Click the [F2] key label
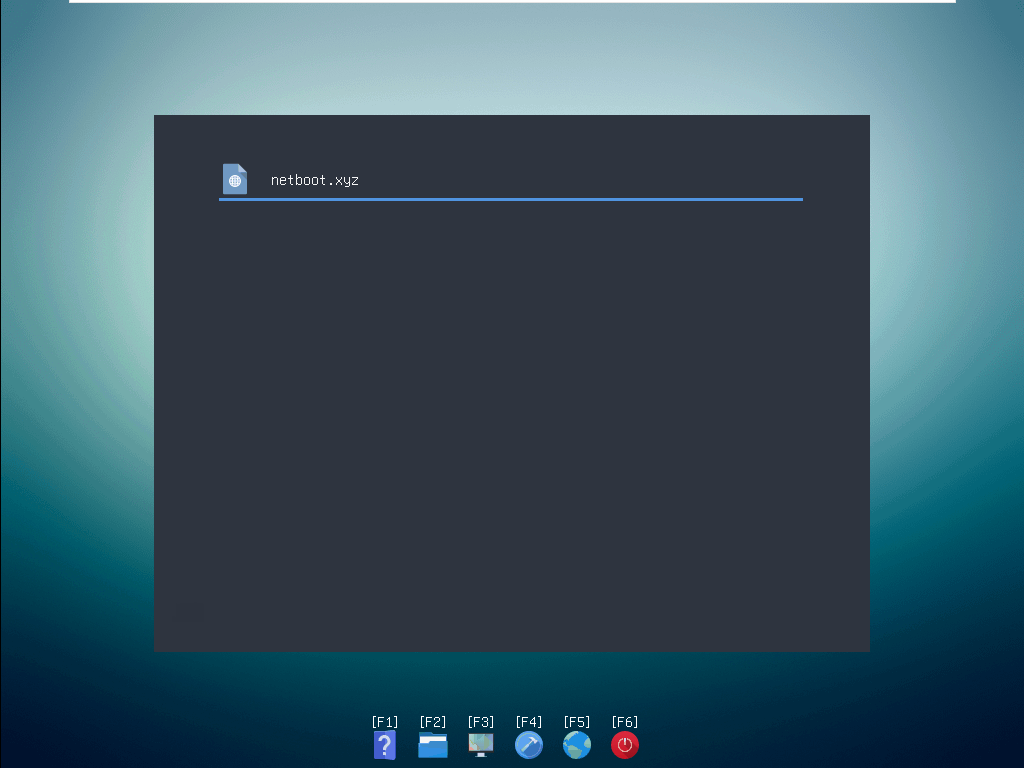 click(433, 722)
